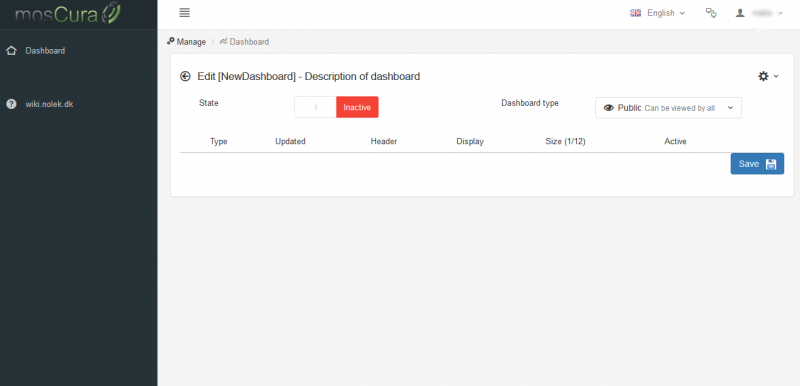Screen dimensions: 800x386
Task: Click the Active column header
Action: point(675,141)
